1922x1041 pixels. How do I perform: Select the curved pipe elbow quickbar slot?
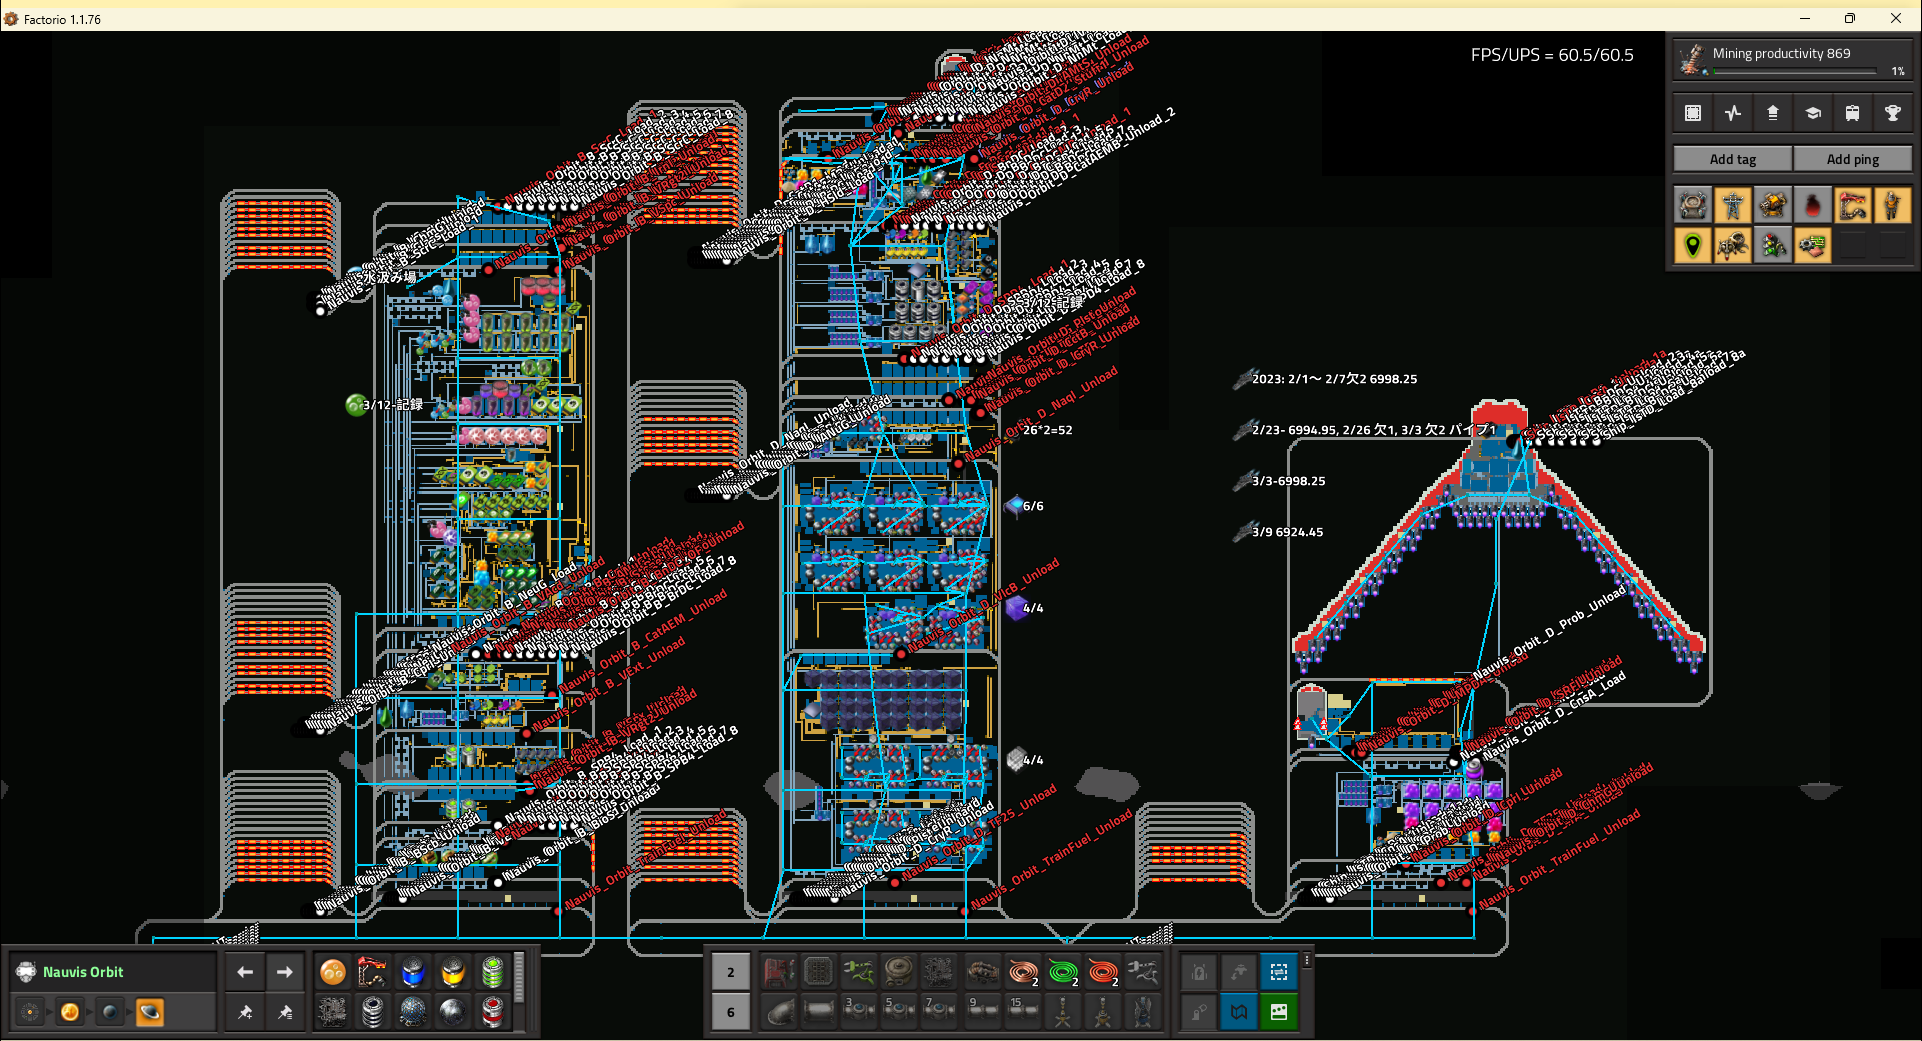(779, 1011)
